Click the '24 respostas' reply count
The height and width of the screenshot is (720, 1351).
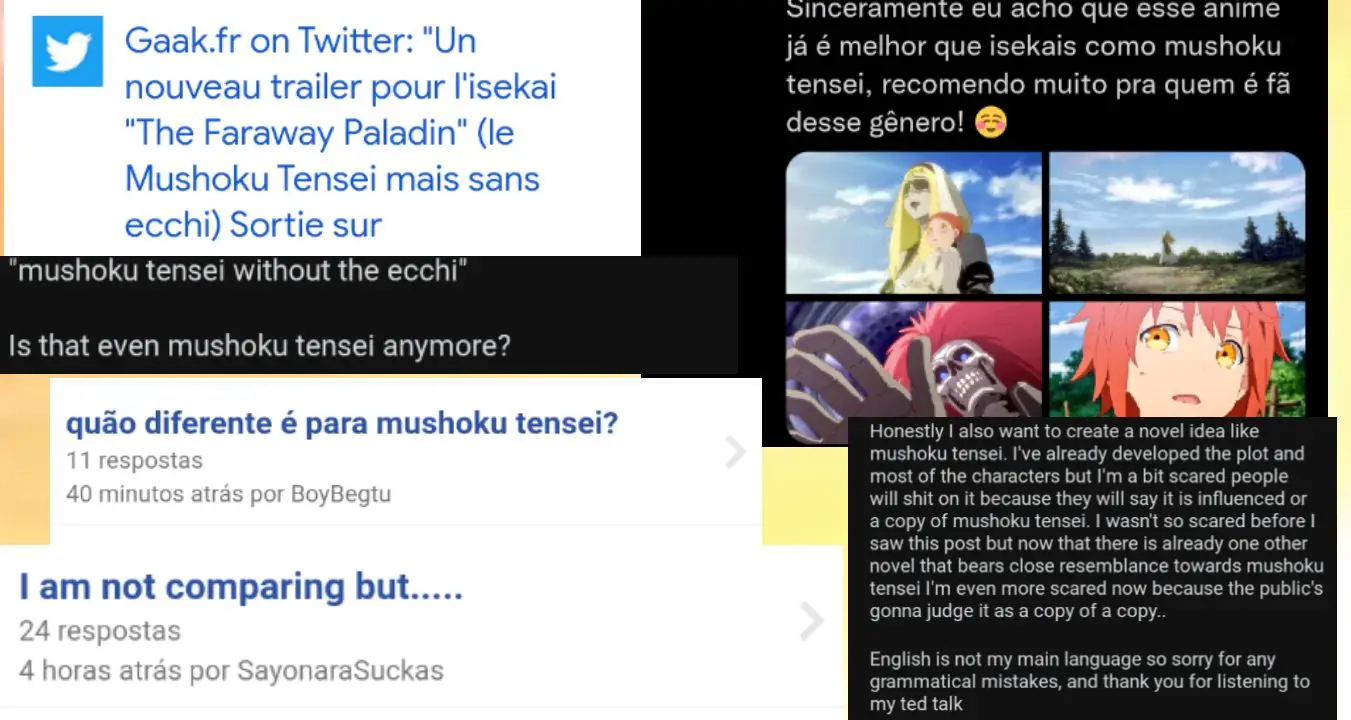click(x=100, y=631)
